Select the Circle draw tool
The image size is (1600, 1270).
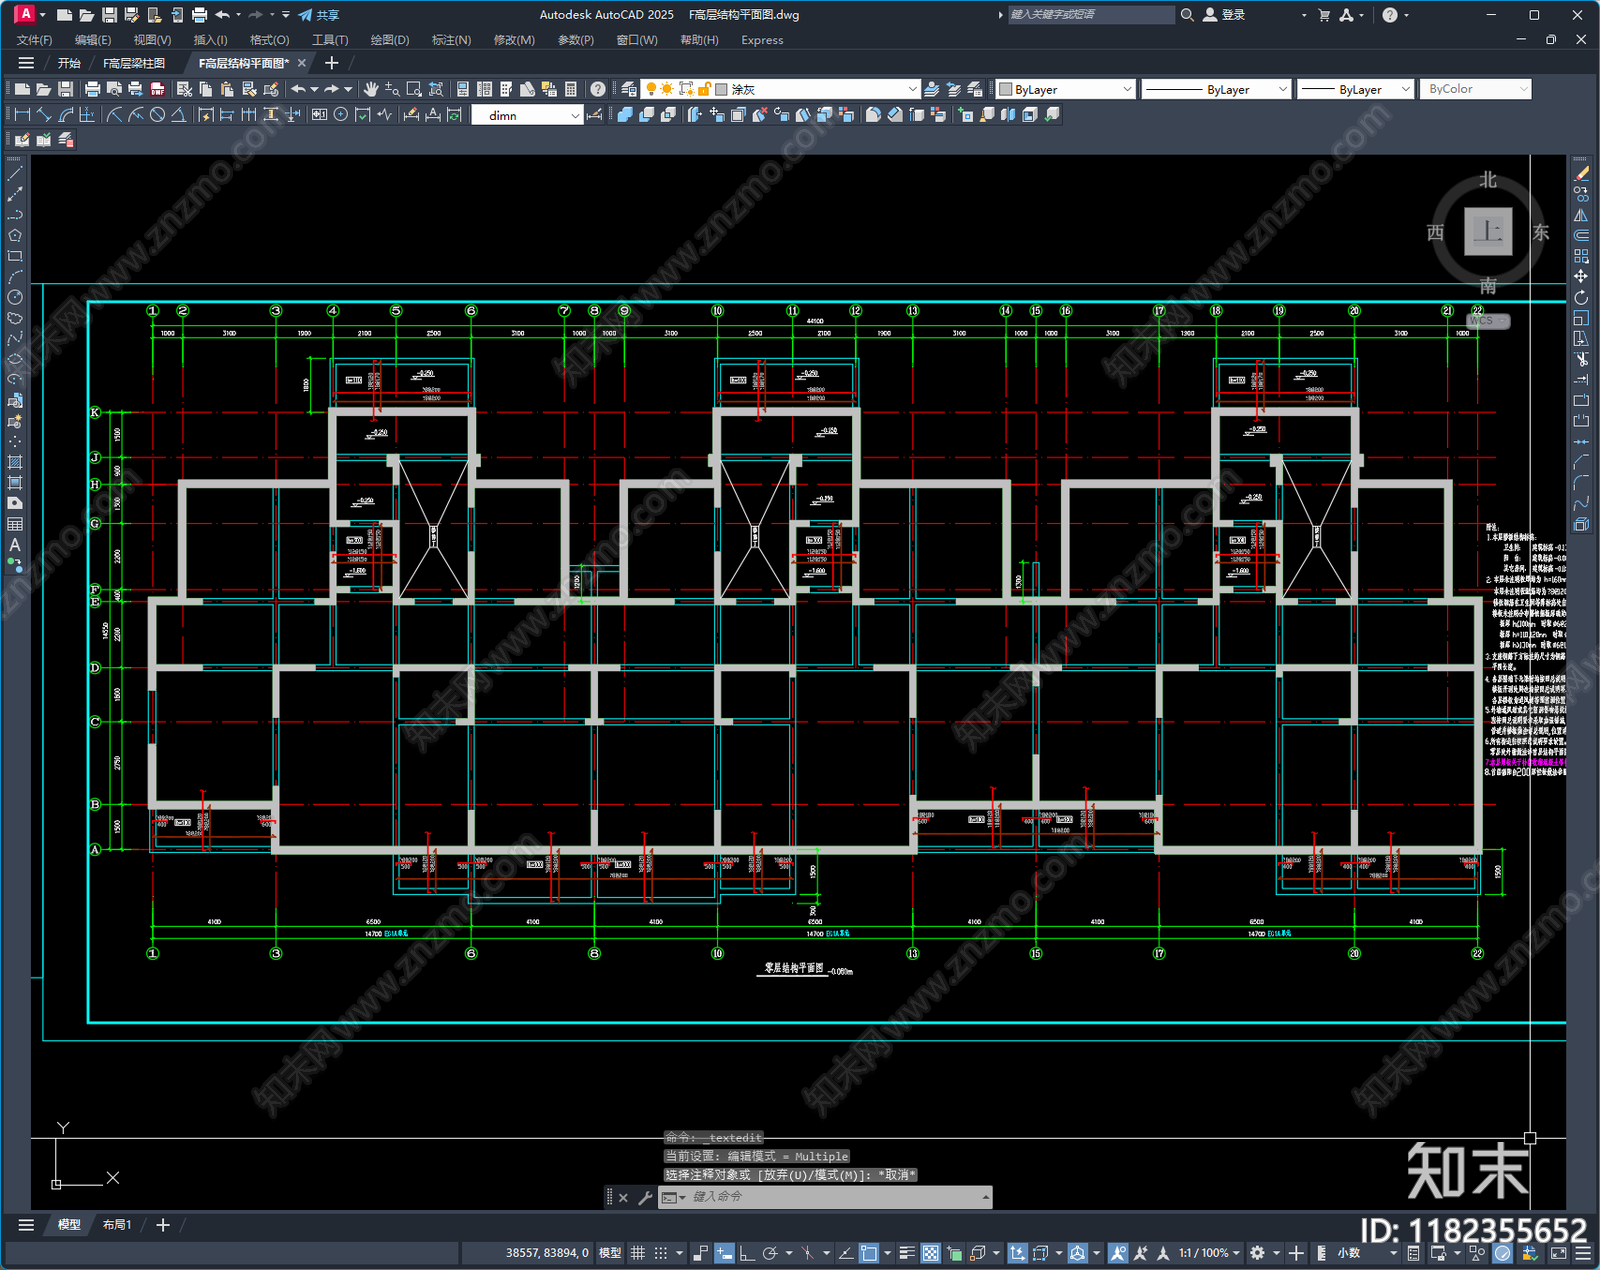pos(15,297)
